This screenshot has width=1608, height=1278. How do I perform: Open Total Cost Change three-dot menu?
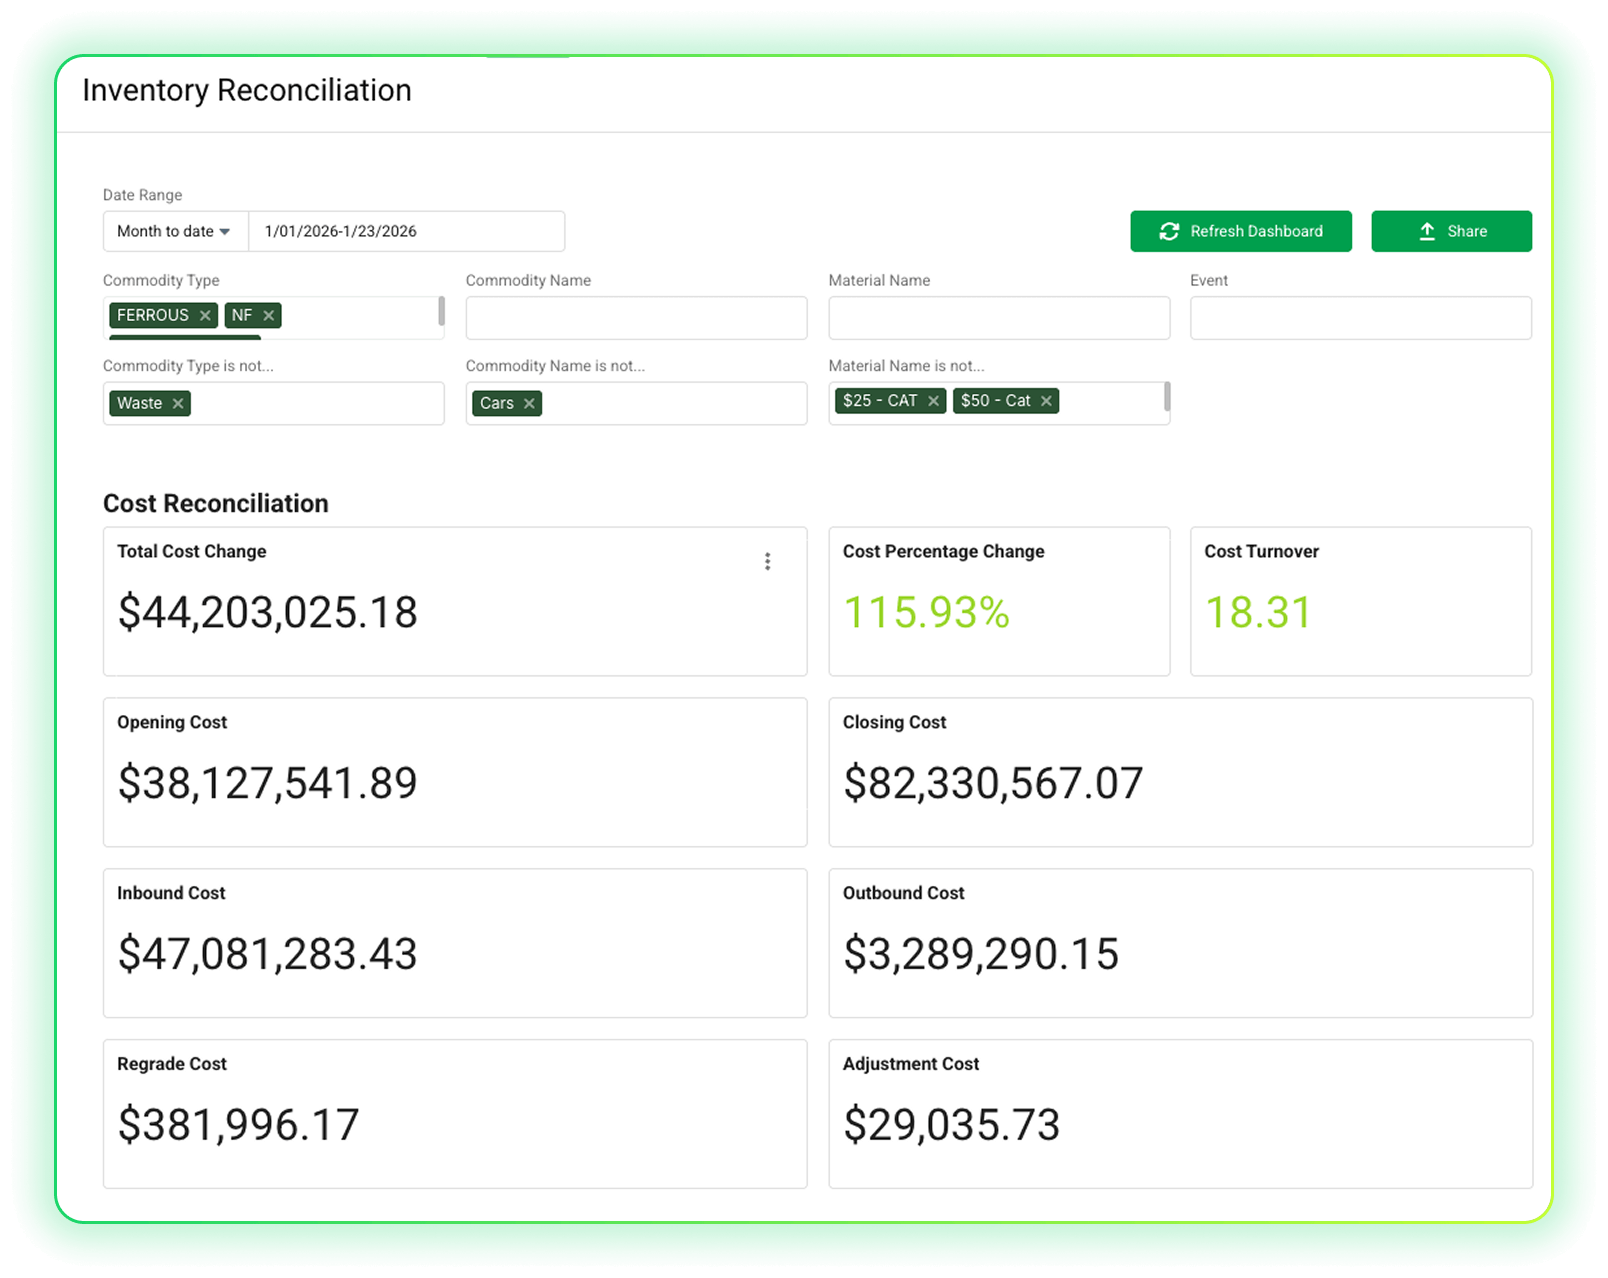(767, 562)
